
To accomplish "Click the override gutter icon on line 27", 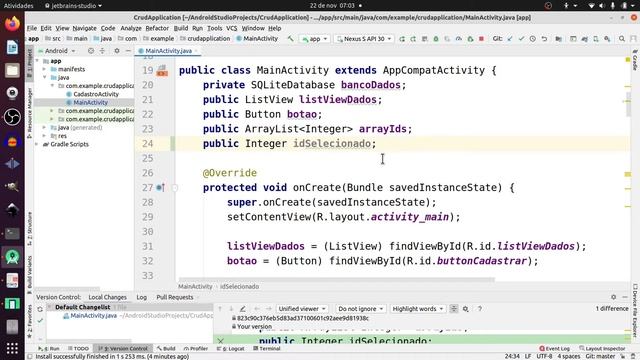I will (x=160, y=188).
